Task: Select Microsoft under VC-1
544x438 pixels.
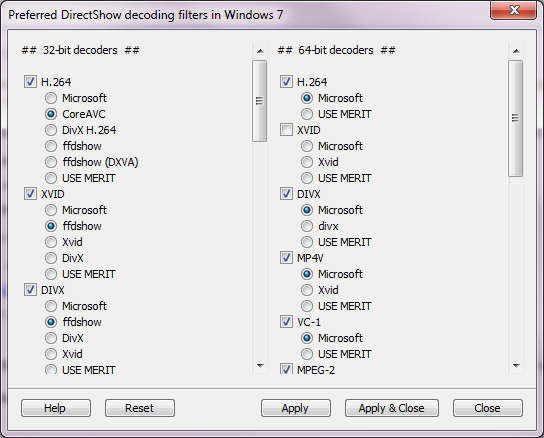Action: (x=307, y=338)
